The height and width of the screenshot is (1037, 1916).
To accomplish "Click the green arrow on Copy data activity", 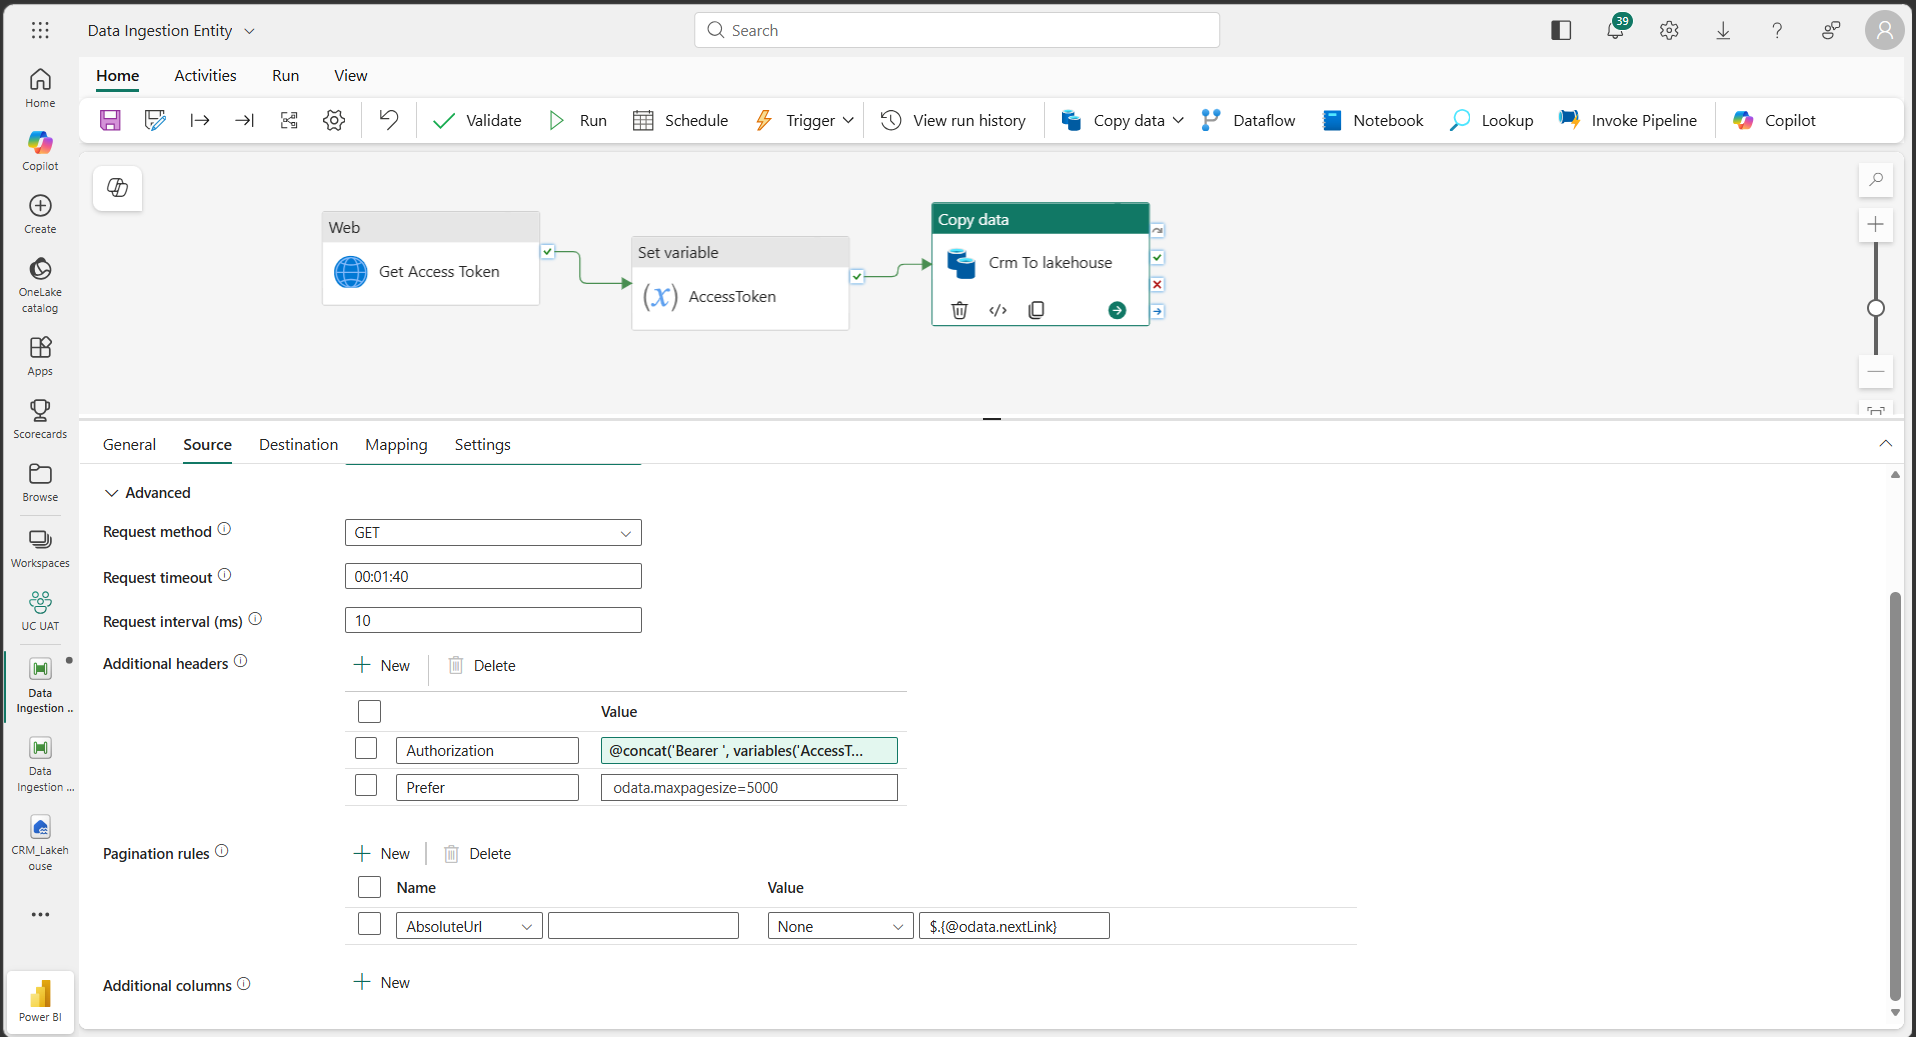I will [x=1117, y=310].
